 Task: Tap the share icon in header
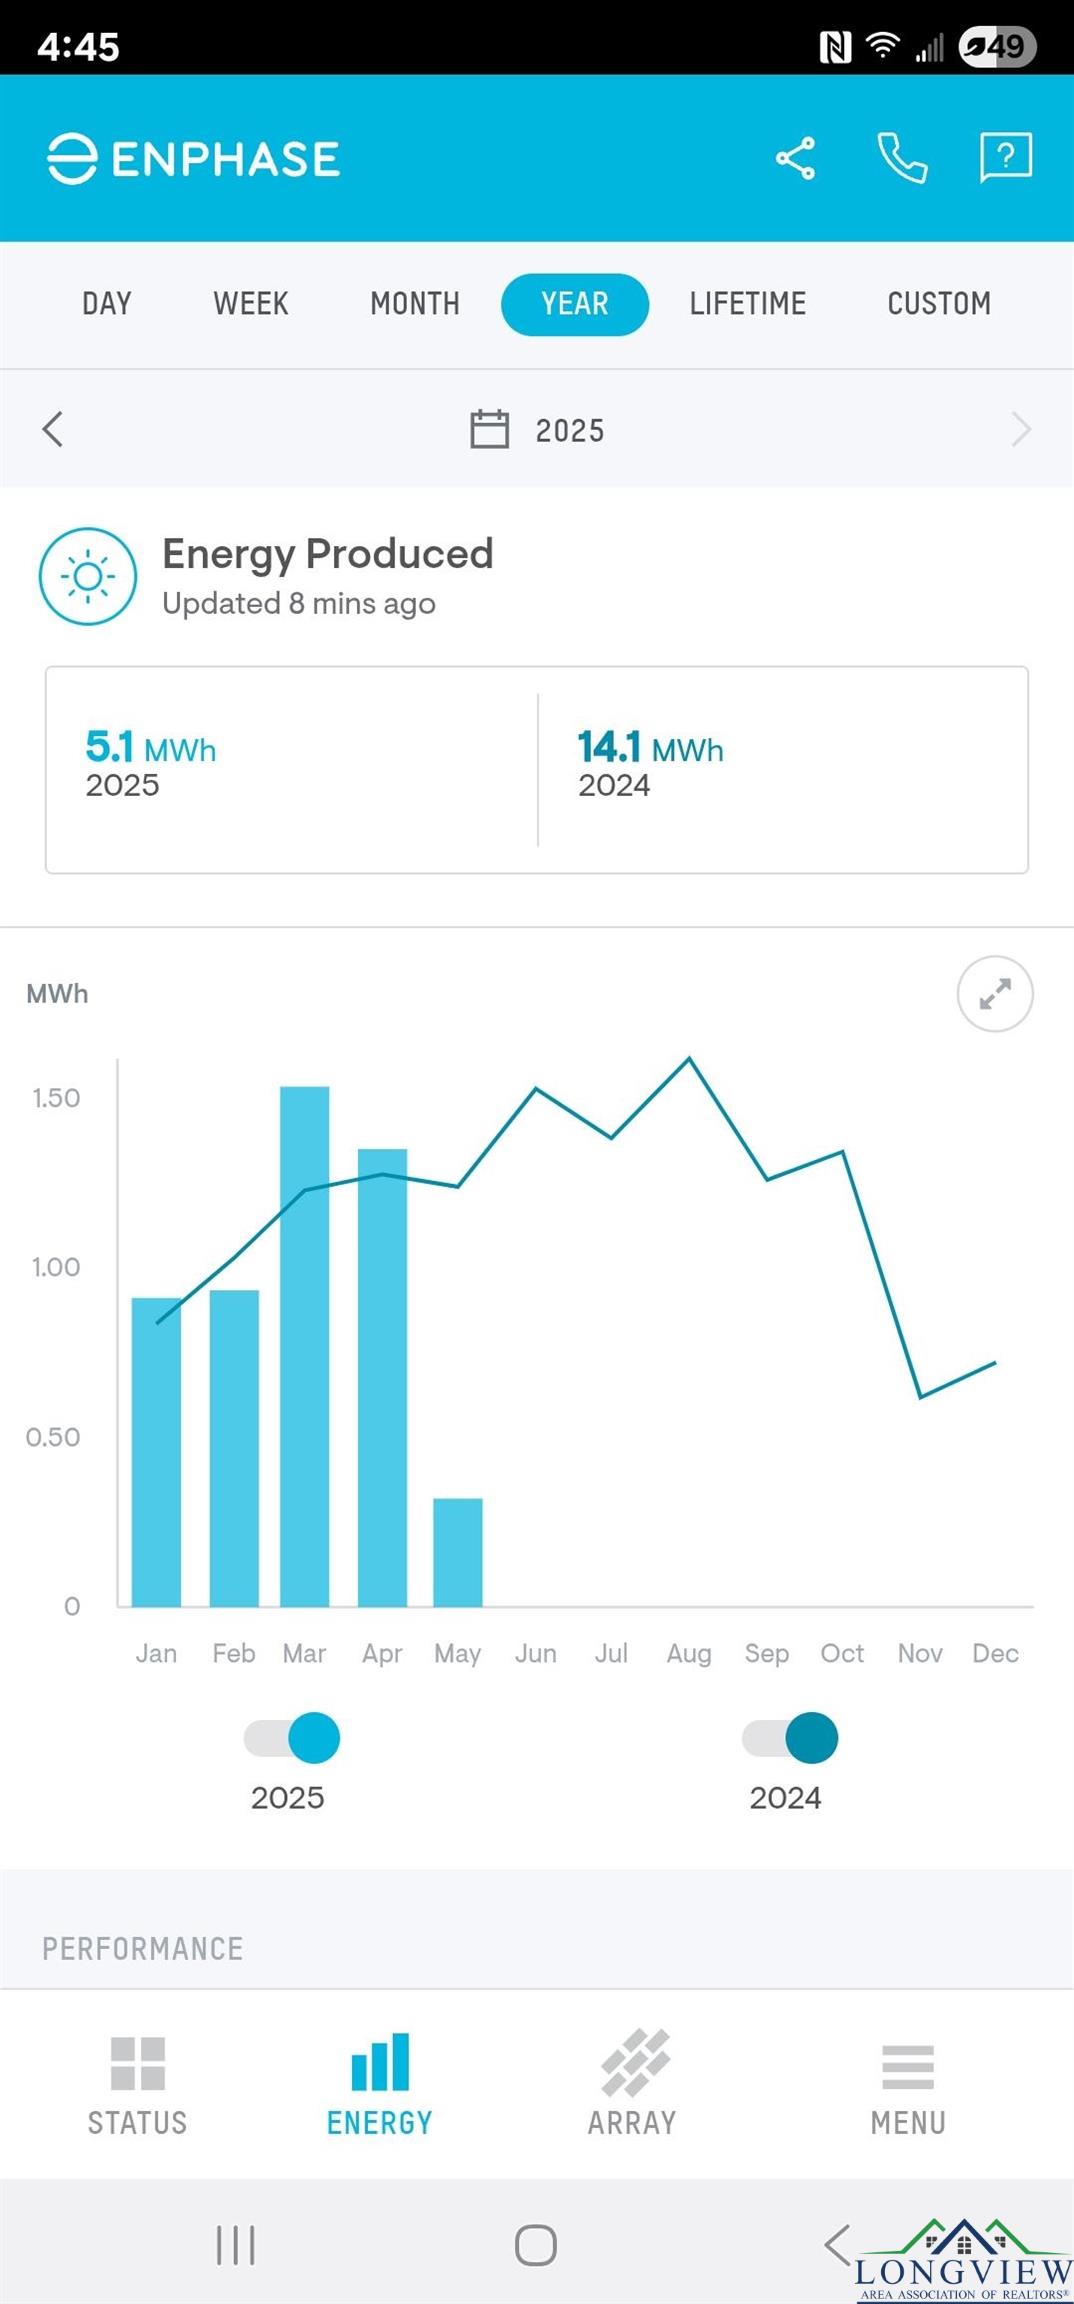pos(795,159)
